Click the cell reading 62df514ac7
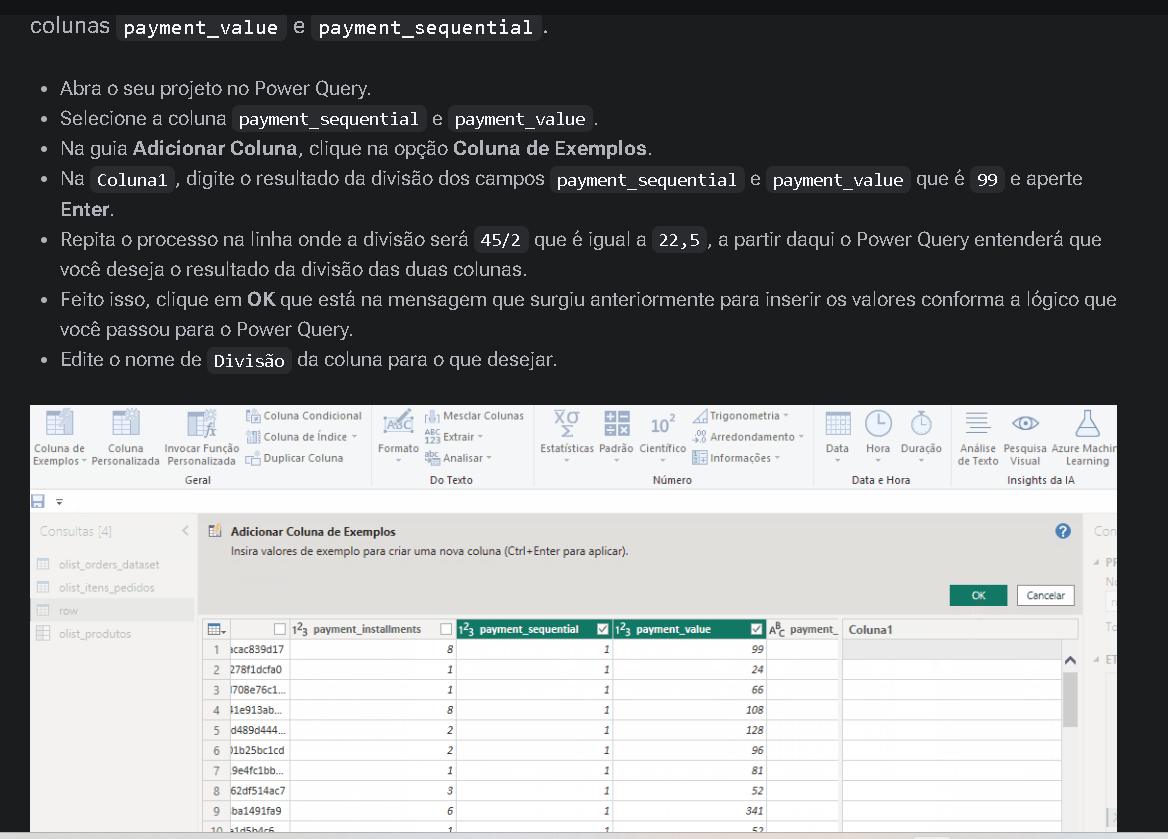The image size is (1168, 839). [259, 791]
